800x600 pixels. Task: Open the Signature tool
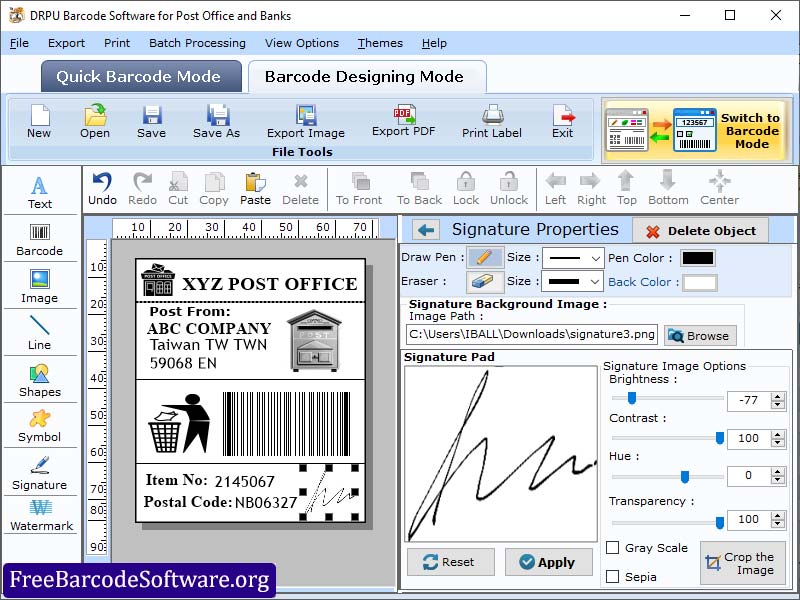[x=39, y=472]
